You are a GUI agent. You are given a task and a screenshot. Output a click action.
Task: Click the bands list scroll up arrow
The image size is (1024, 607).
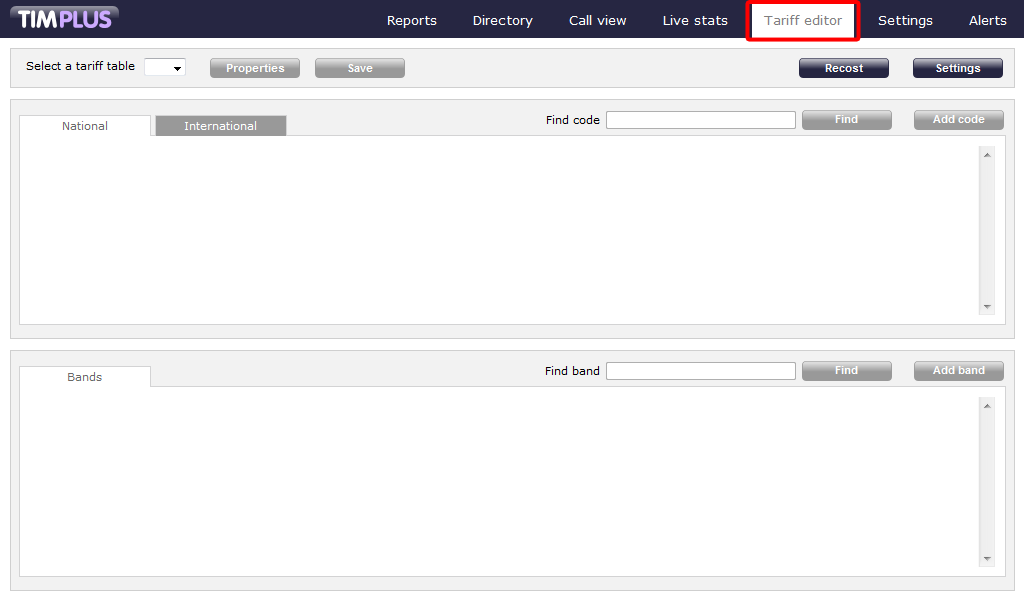coord(987,406)
